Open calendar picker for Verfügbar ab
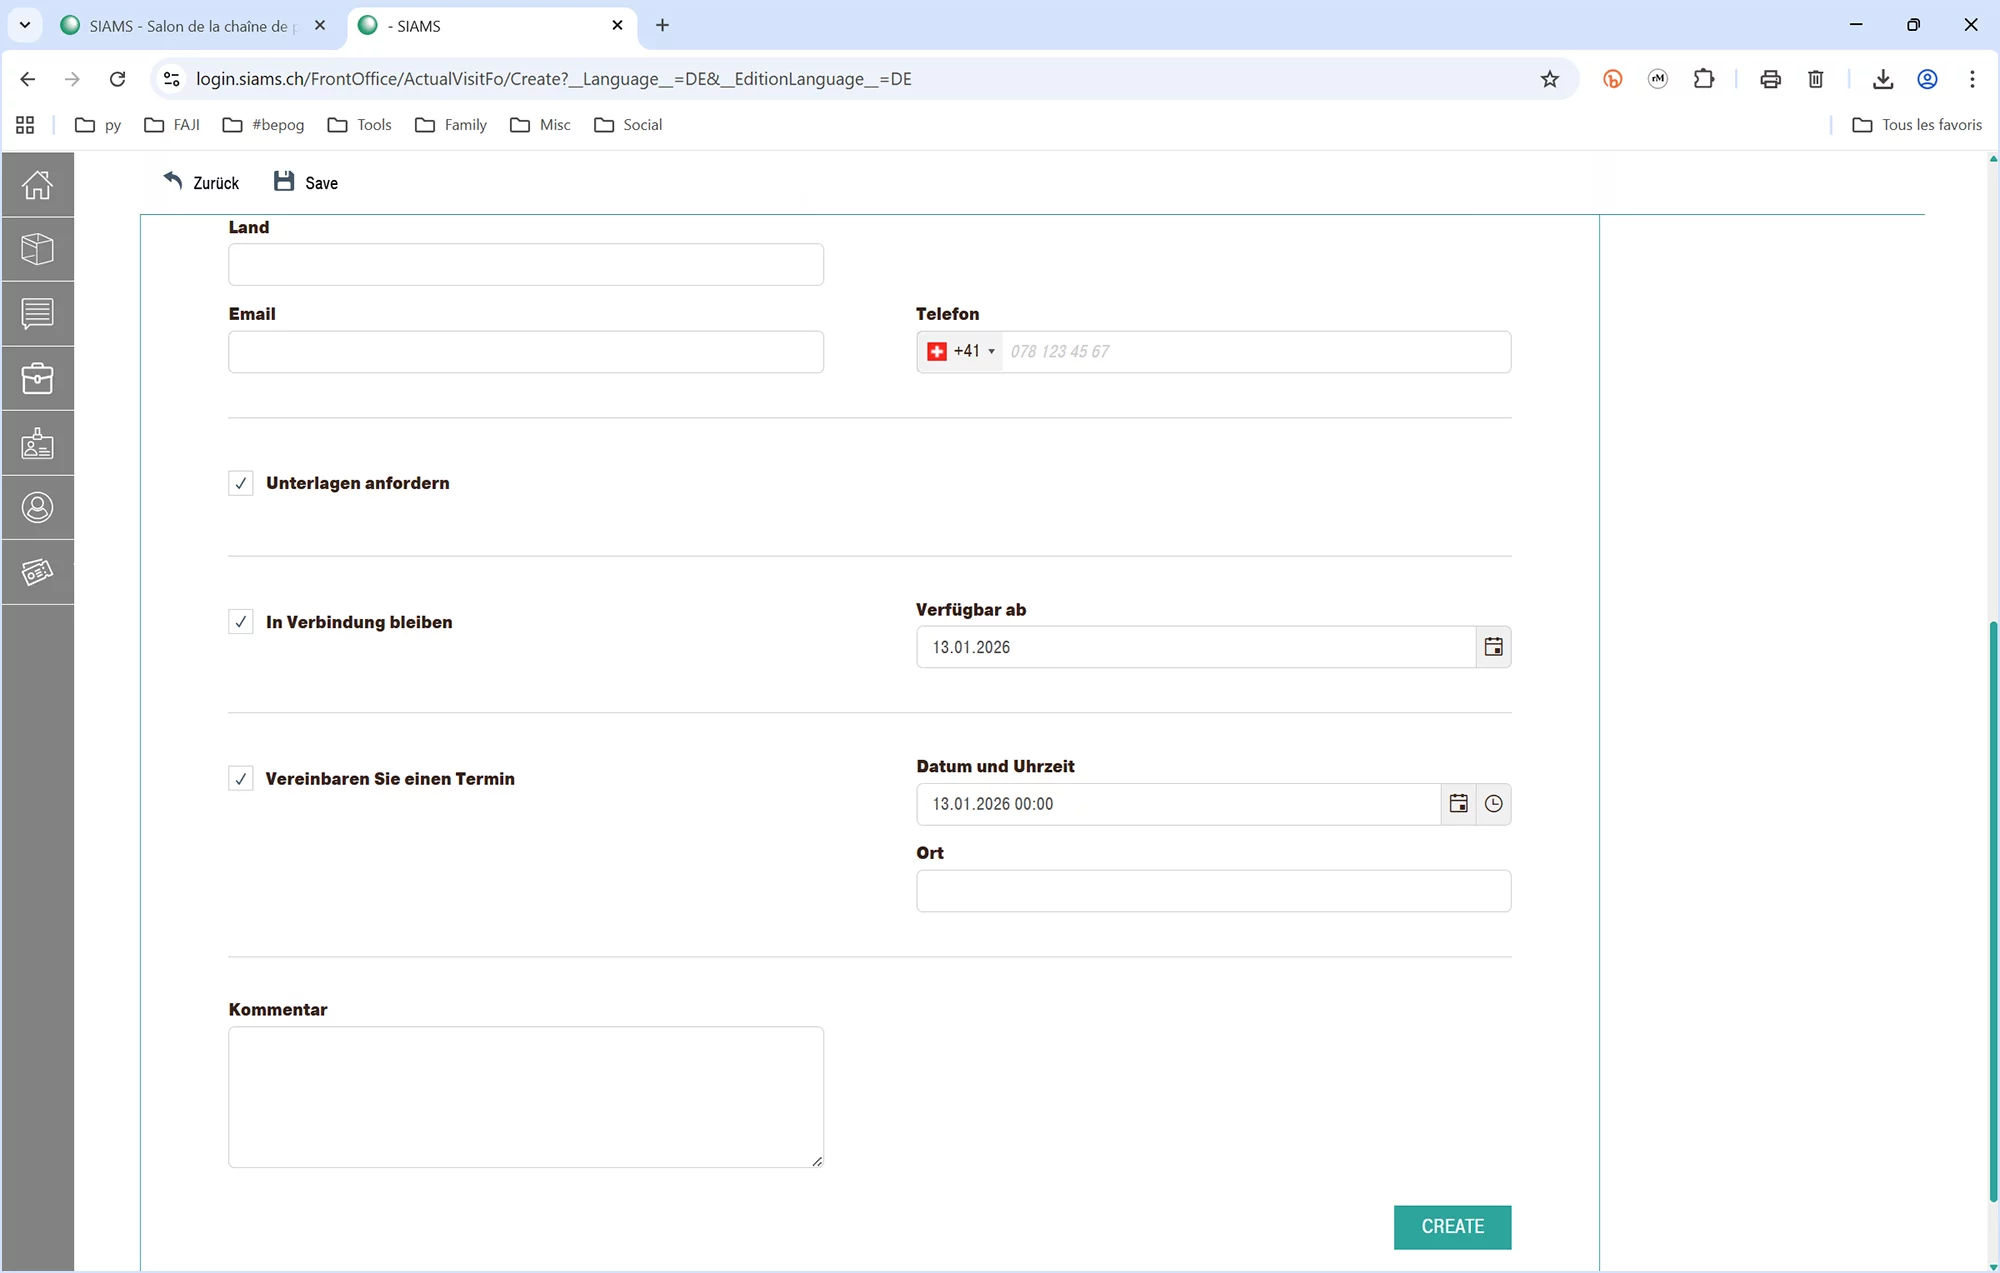Screen dimensions: 2000x1273 click(x=1493, y=647)
